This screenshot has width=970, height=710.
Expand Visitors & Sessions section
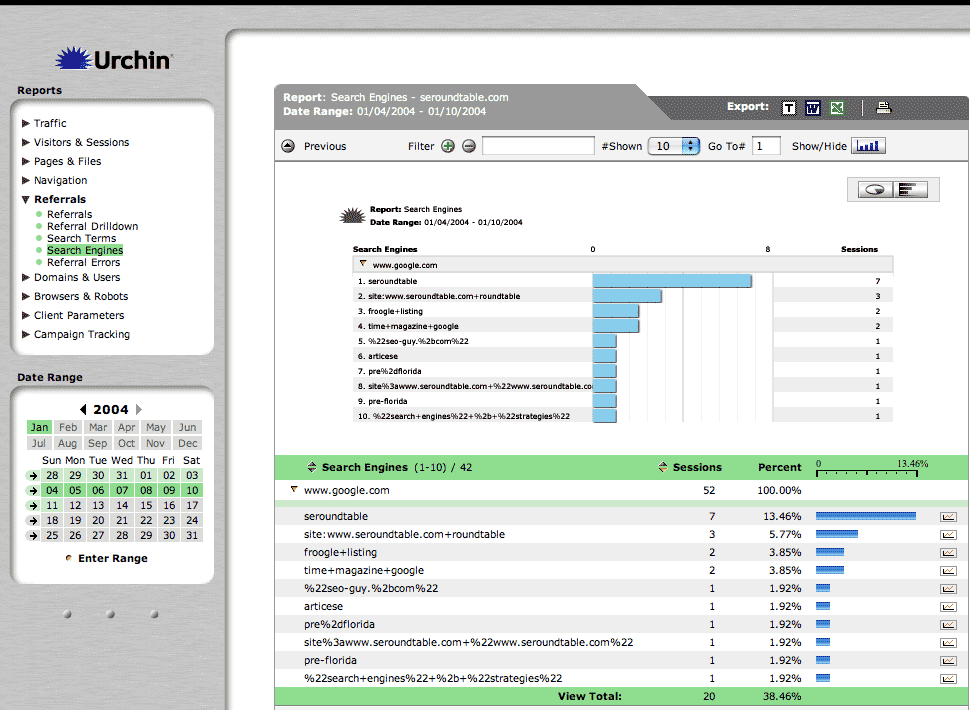pyautogui.click(x=26, y=142)
